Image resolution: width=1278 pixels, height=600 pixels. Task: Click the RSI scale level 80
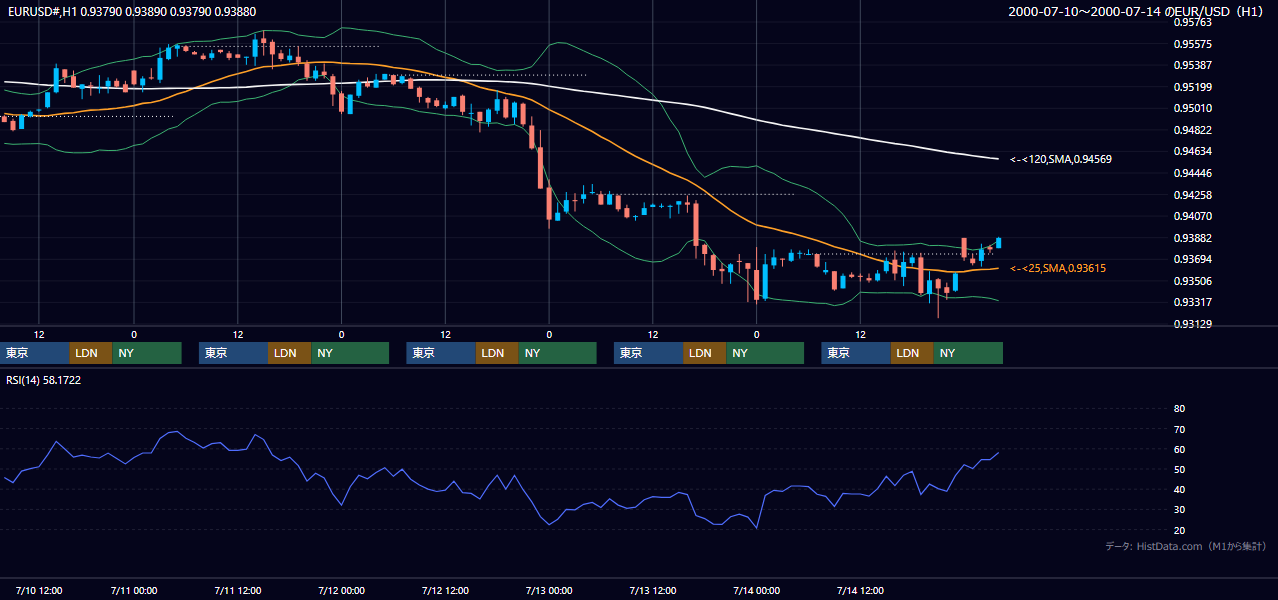1179,409
